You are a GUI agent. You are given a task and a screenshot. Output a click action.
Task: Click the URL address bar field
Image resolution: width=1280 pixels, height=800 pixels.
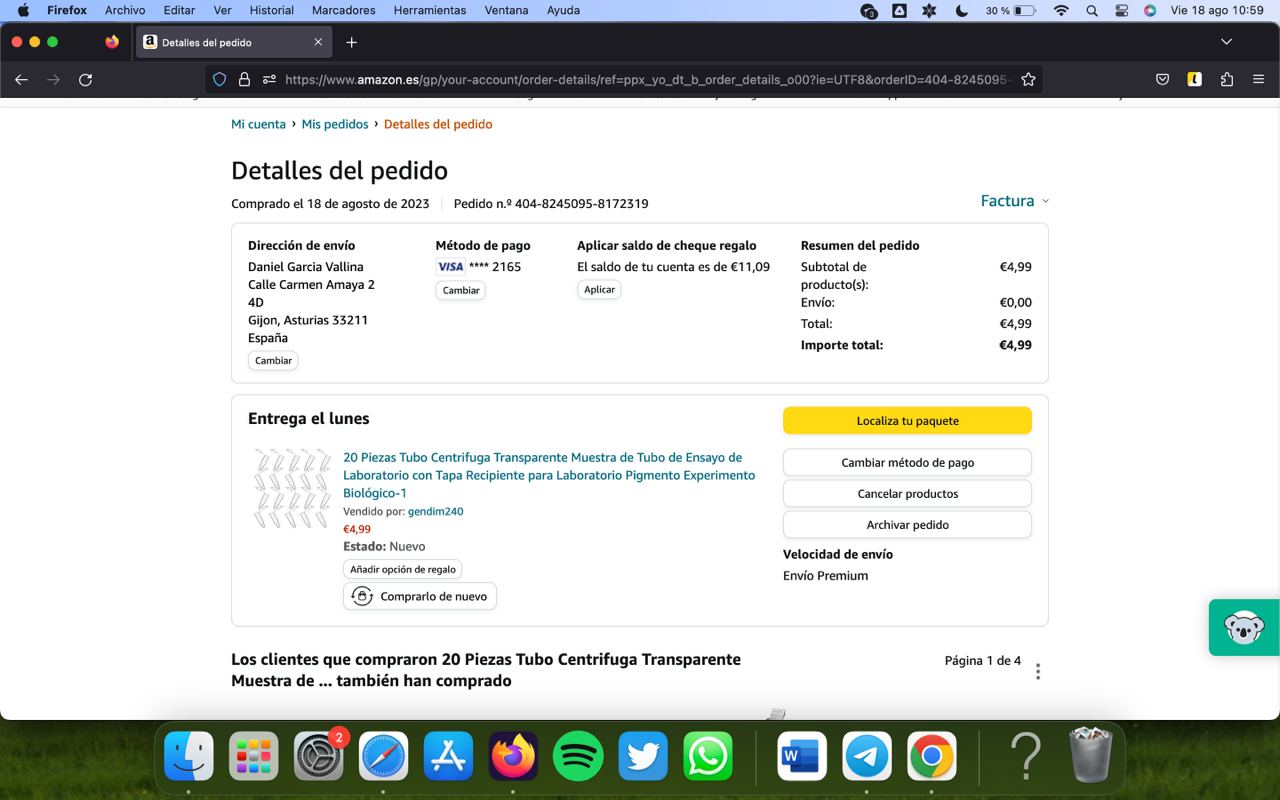coord(640,80)
